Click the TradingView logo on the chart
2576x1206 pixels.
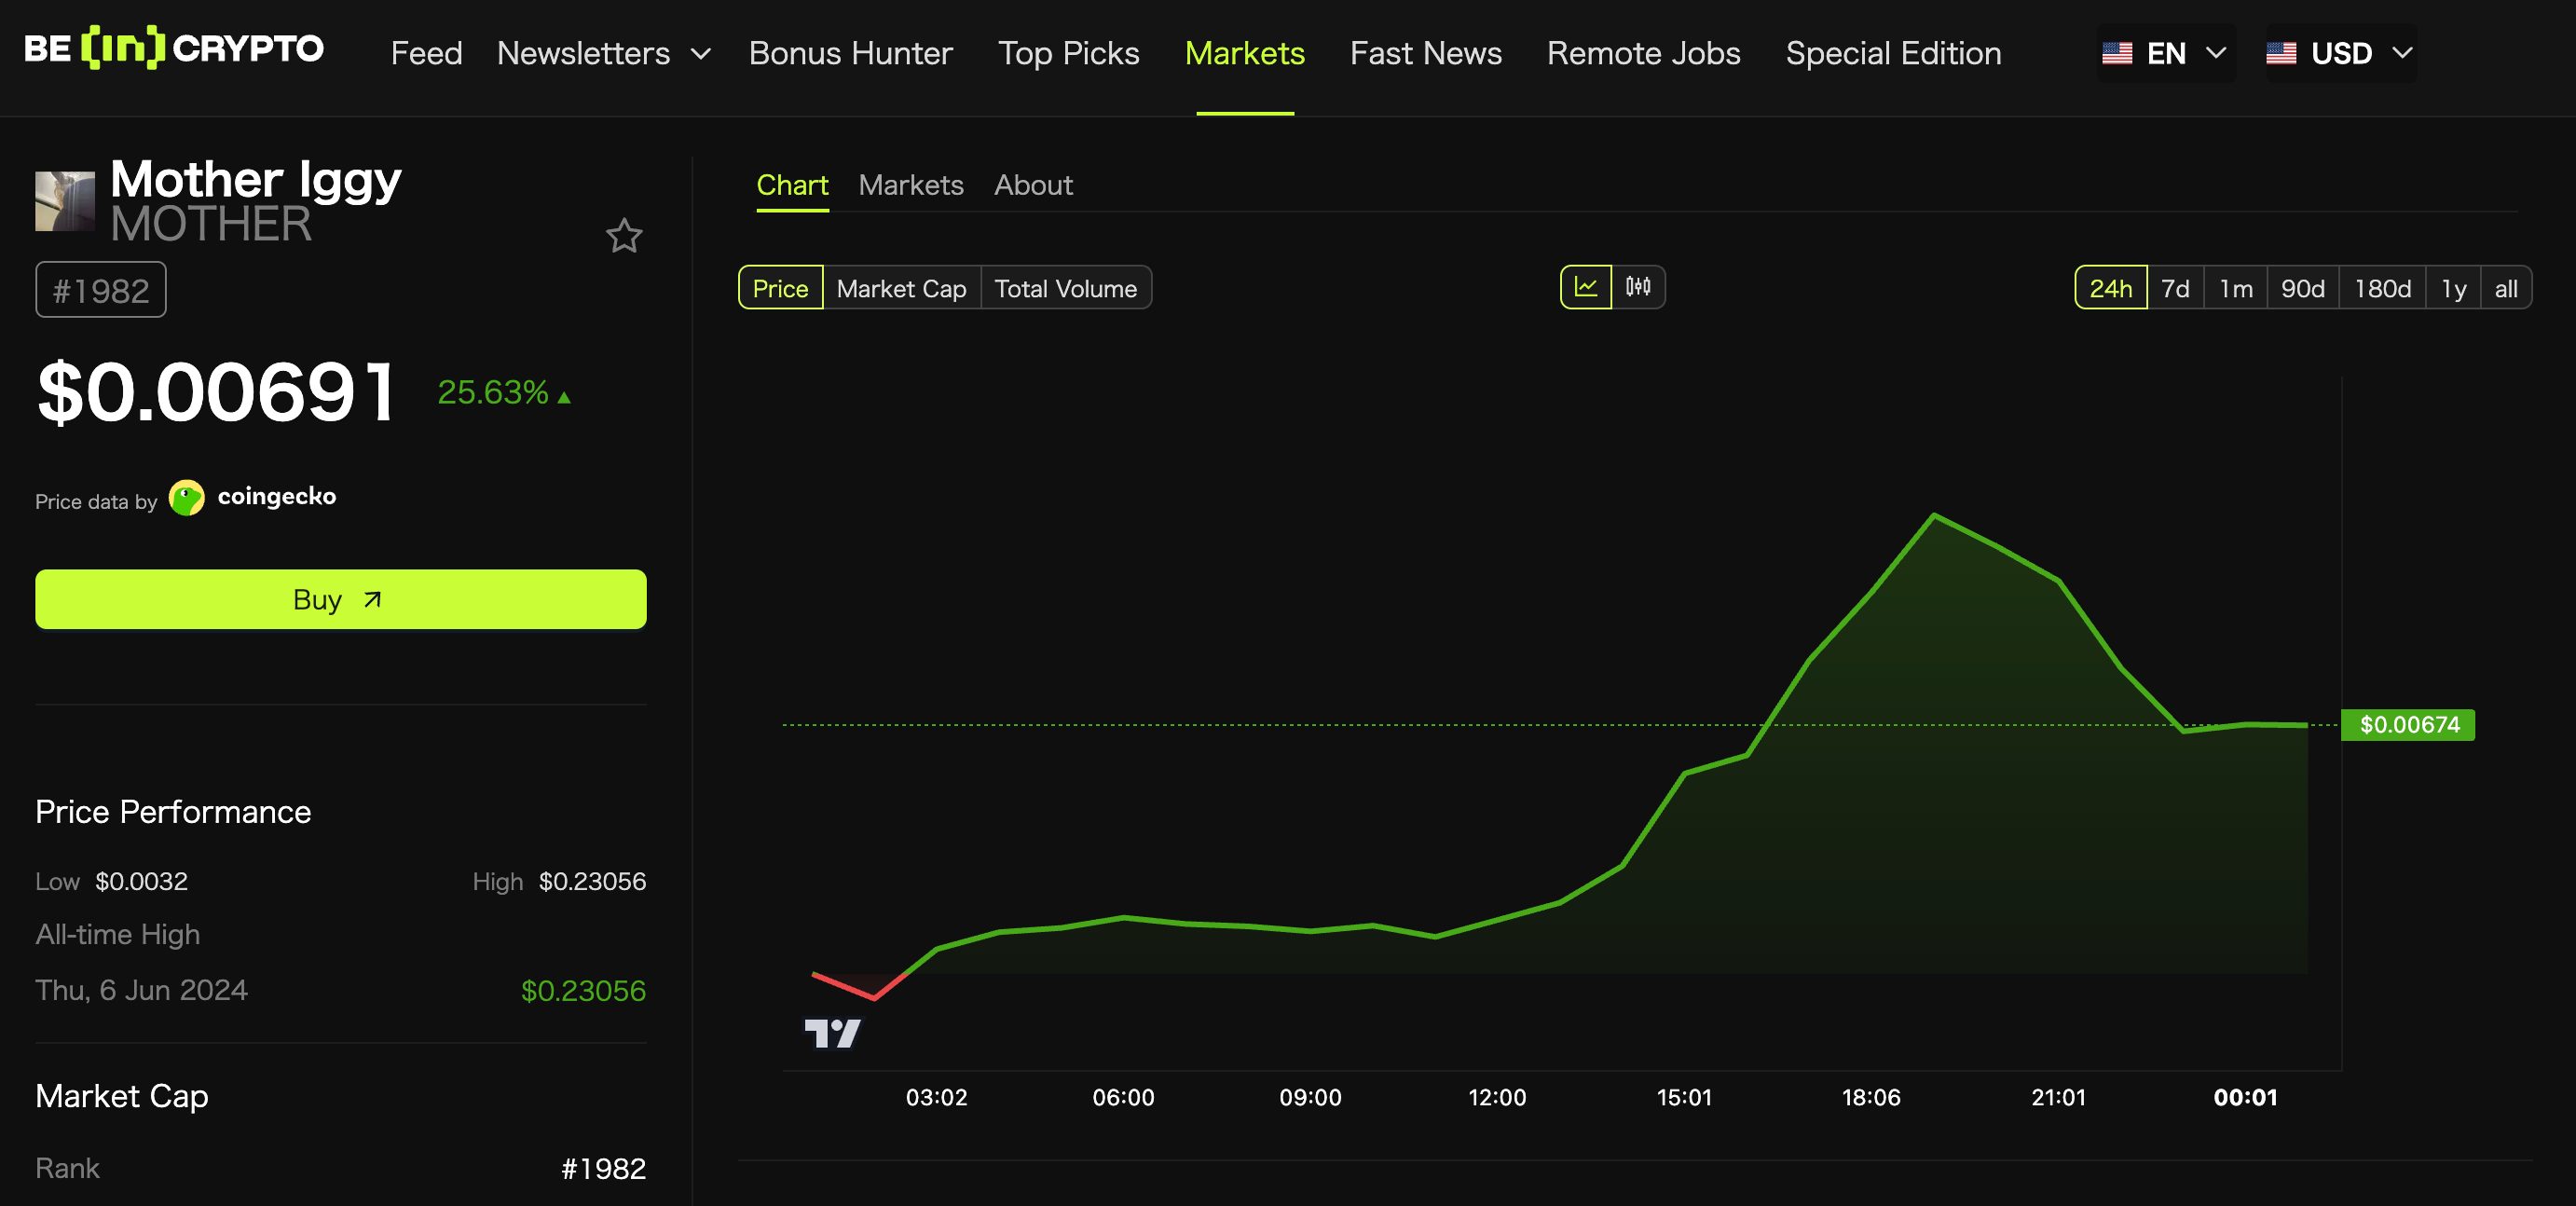(833, 1035)
